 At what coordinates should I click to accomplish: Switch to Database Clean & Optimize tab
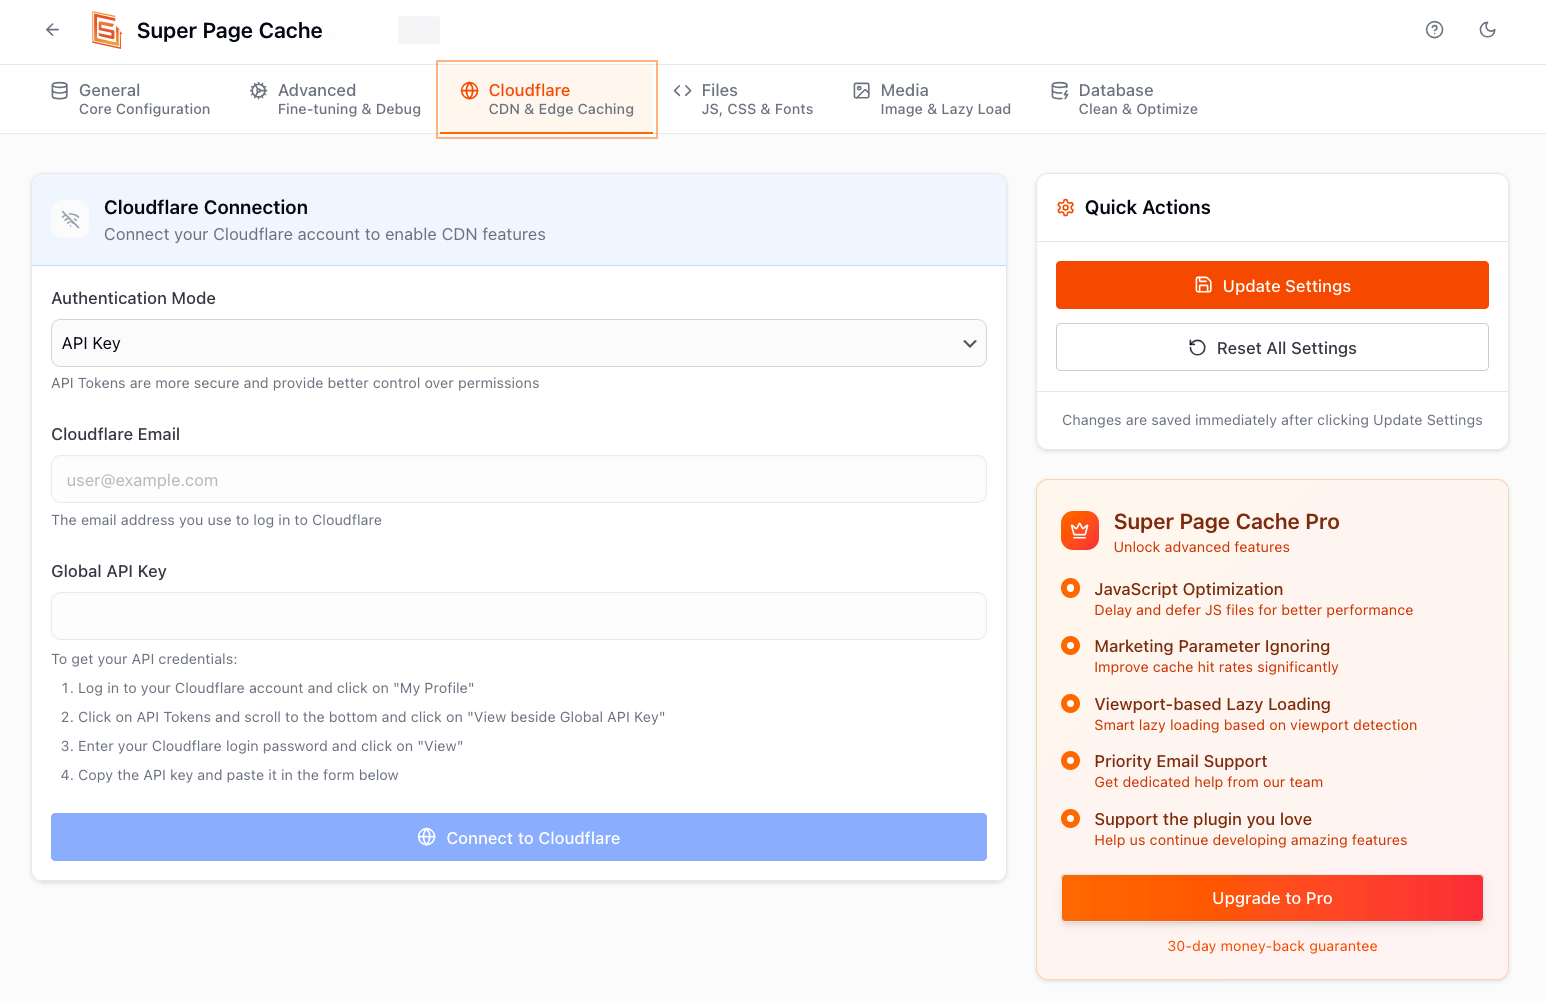(1124, 99)
